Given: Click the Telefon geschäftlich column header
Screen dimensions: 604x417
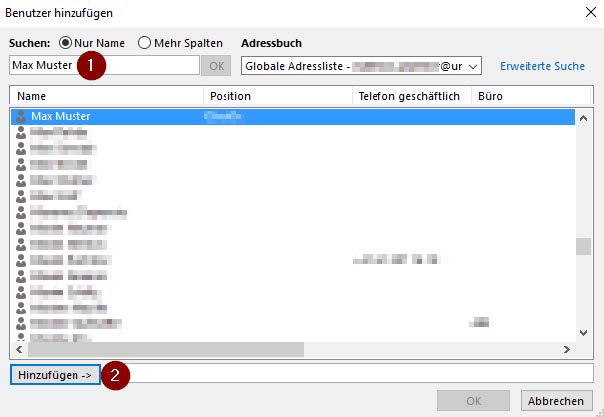Looking at the screenshot, I should [x=408, y=97].
